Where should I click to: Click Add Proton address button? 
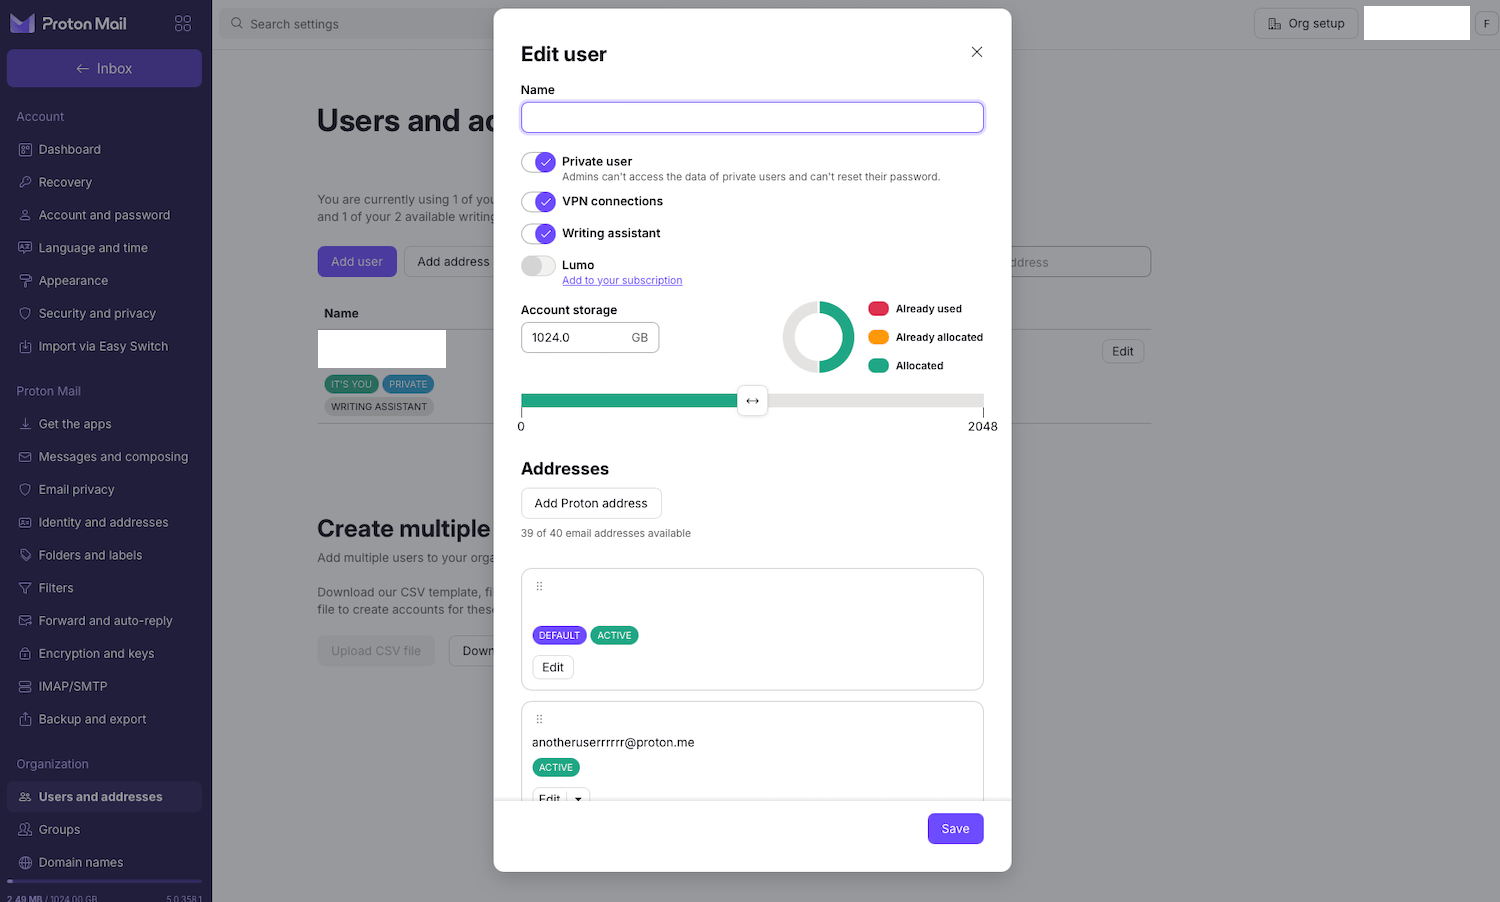point(591,503)
